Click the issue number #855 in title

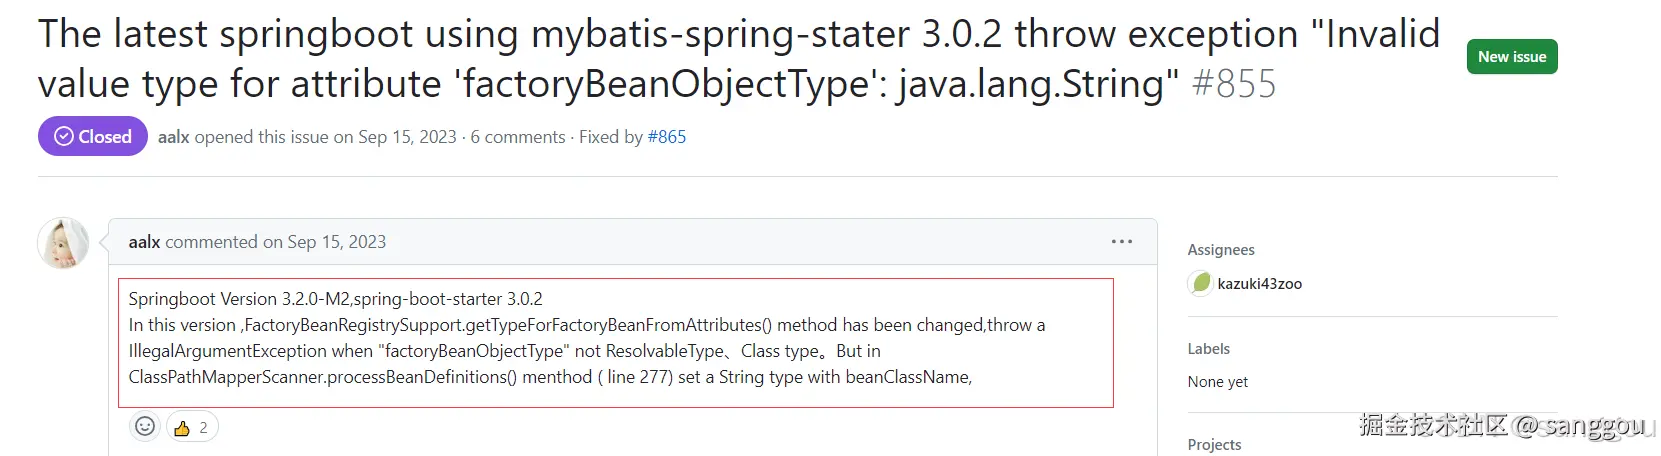click(1234, 84)
